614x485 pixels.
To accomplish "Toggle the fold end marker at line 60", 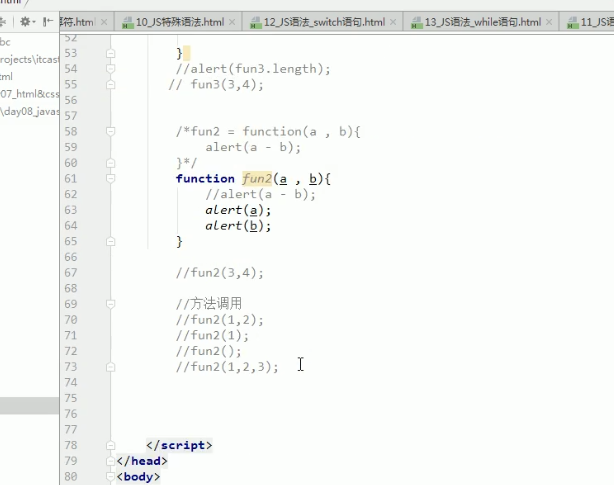I will tap(111, 163).
